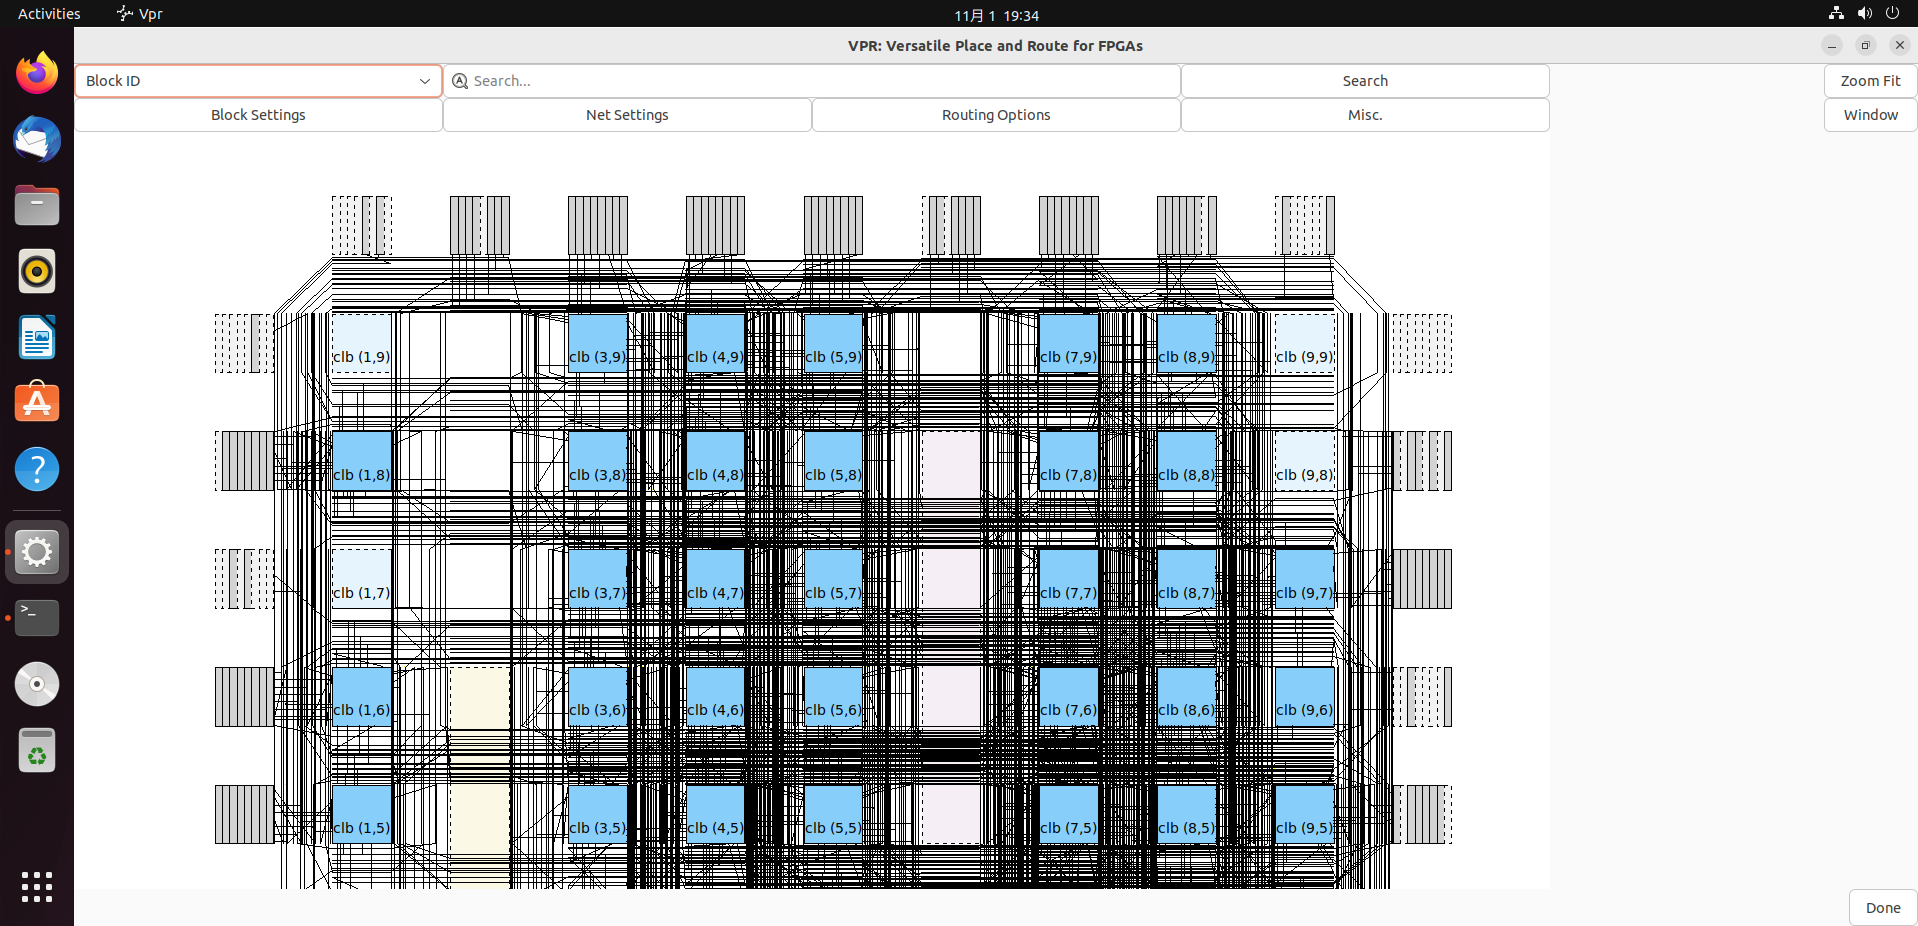Open the Vpr app menu
Image resolution: width=1918 pixels, height=926 pixels.
point(139,14)
